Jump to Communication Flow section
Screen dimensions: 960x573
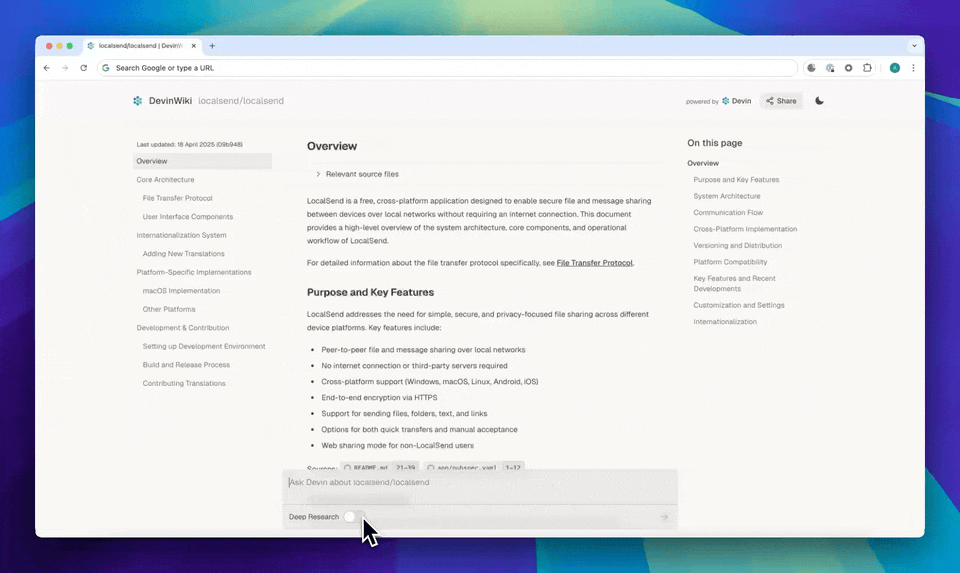point(728,212)
